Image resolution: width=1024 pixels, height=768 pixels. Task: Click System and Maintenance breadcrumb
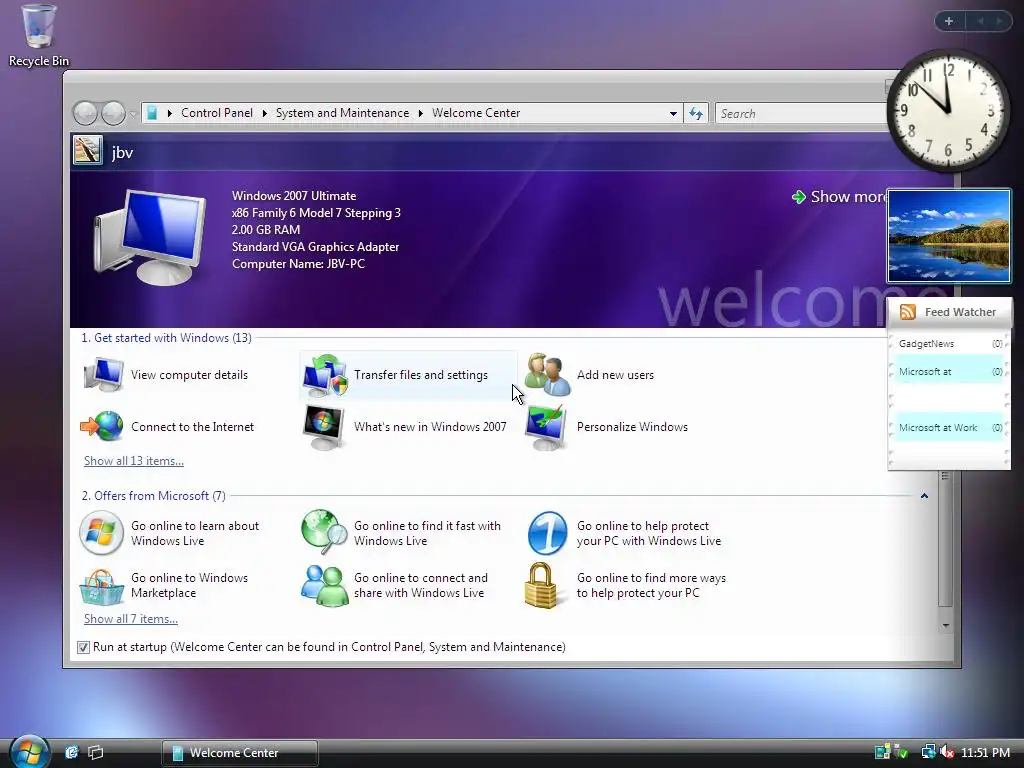tap(342, 113)
